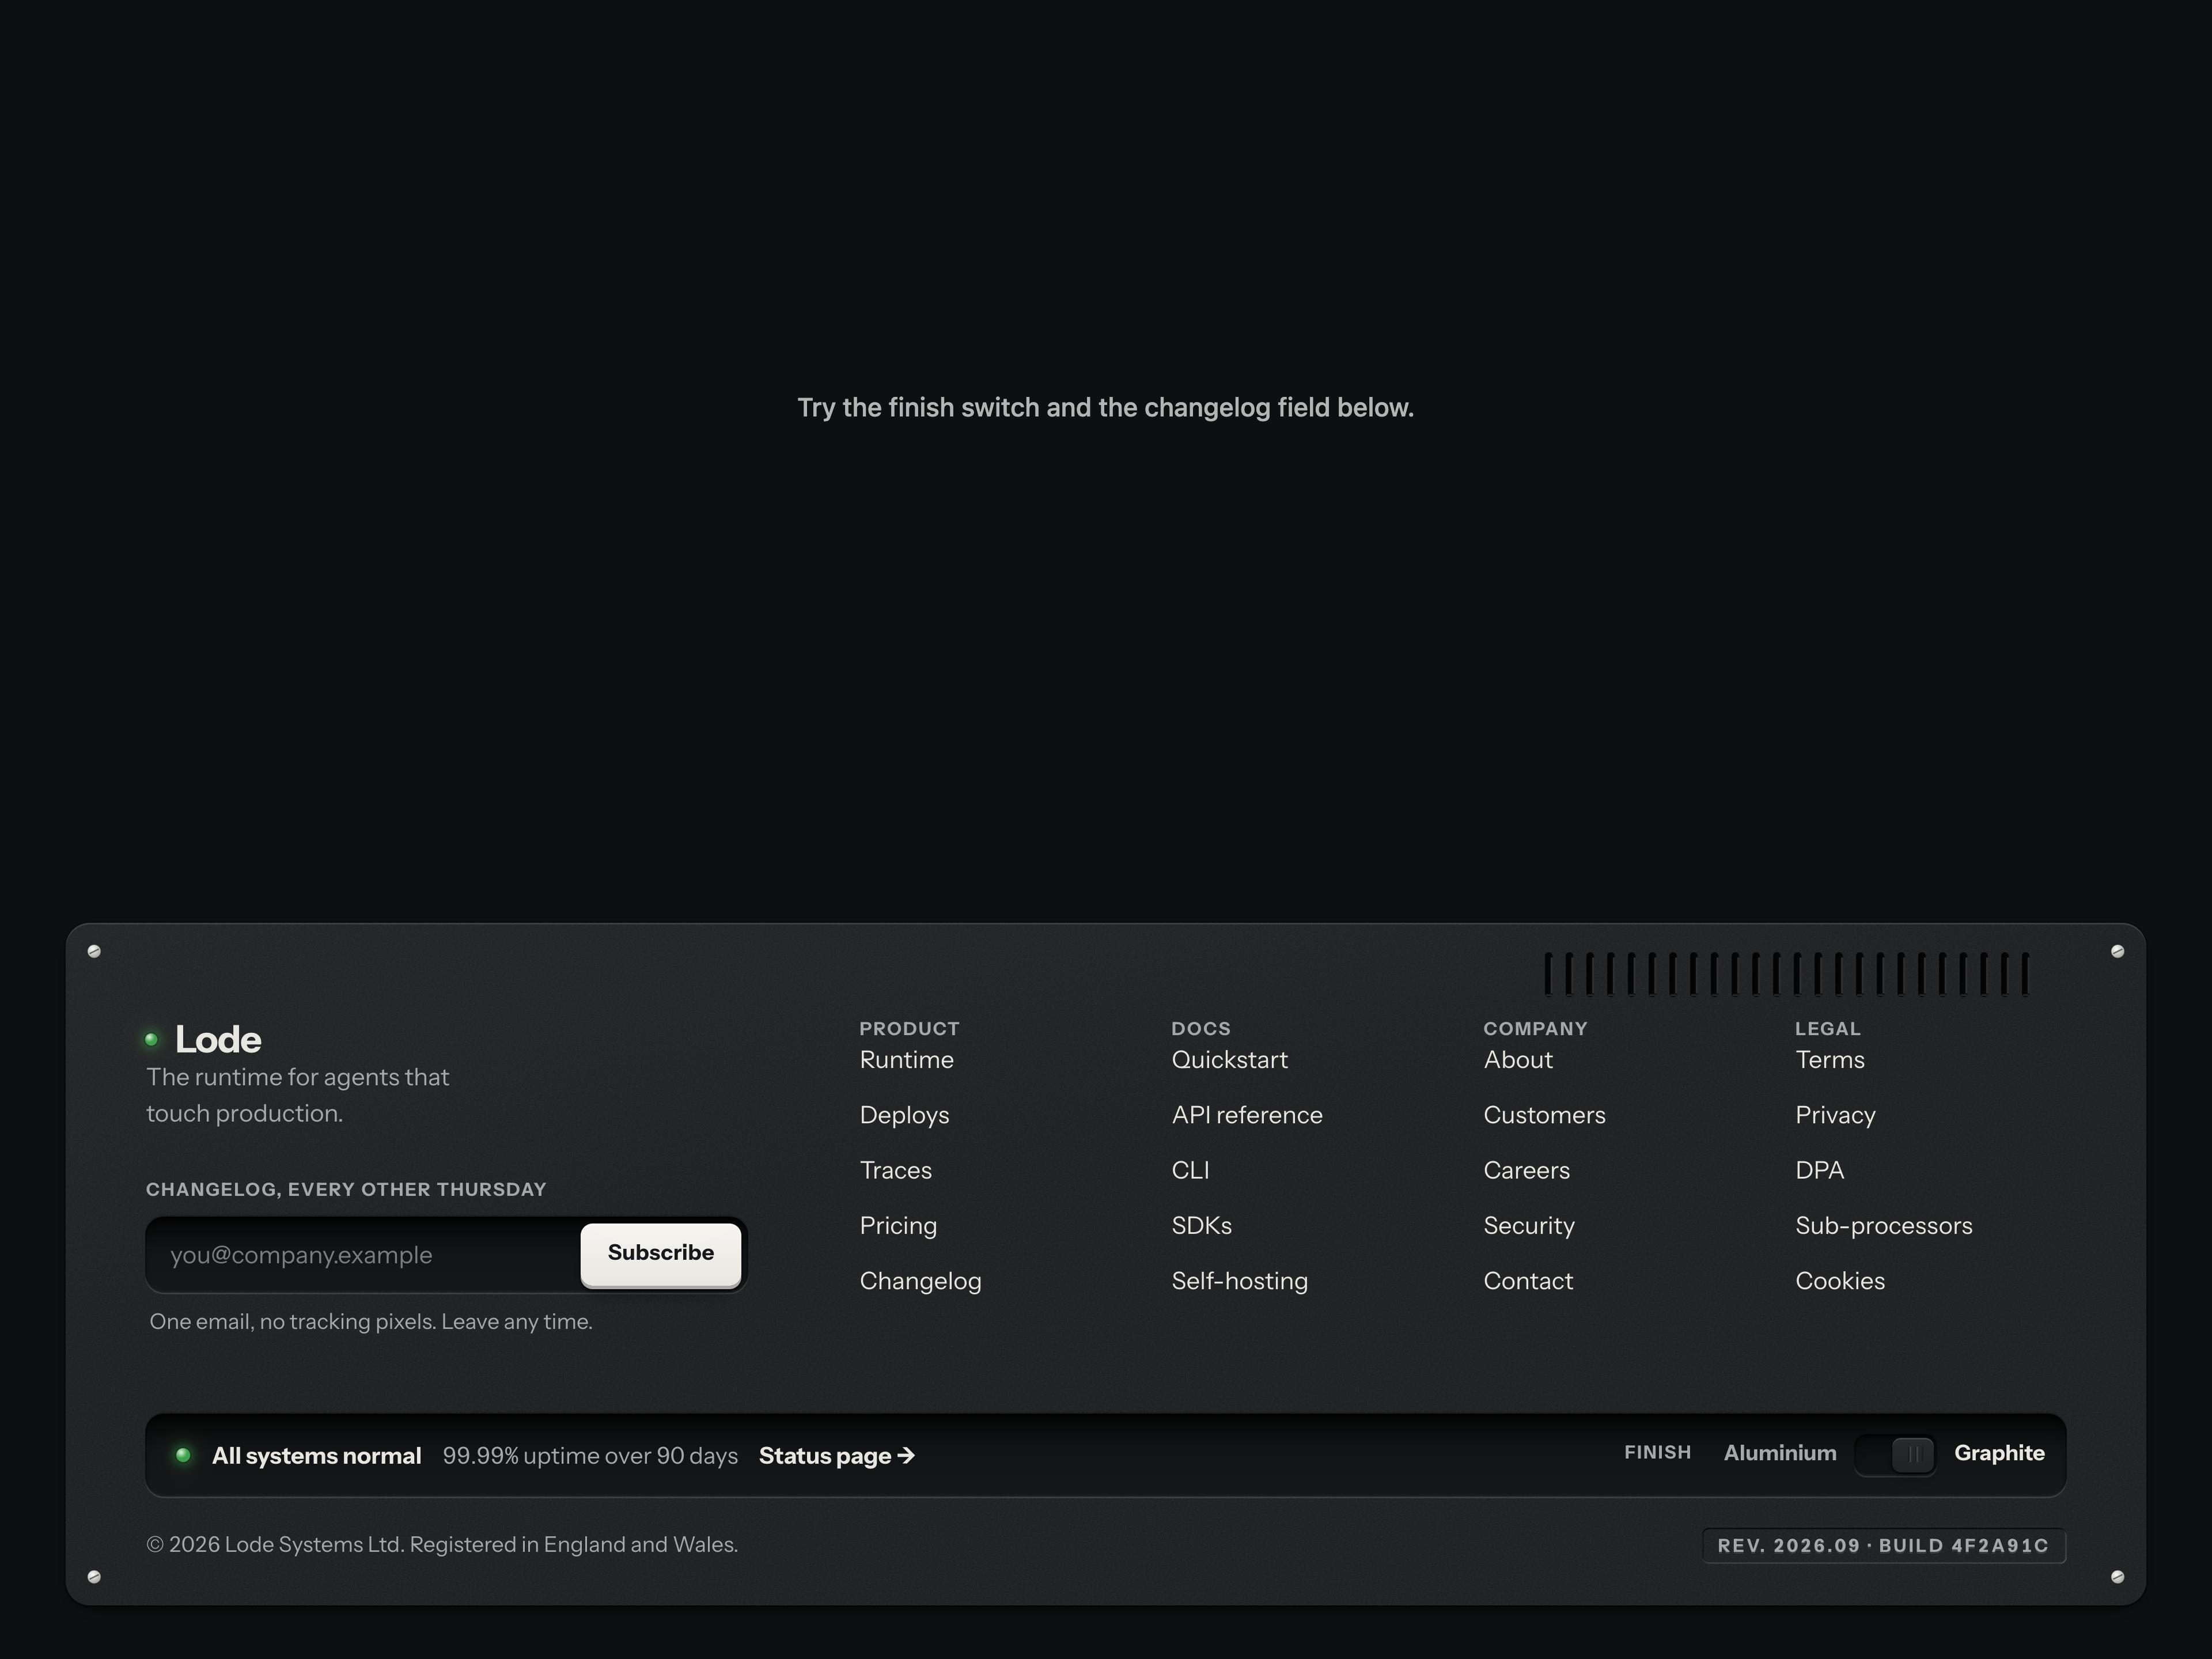Image resolution: width=2212 pixels, height=1659 pixels.
Task: Toggle the finish switch between Aluminium and Graphite
Action: pos(1894,1454)
